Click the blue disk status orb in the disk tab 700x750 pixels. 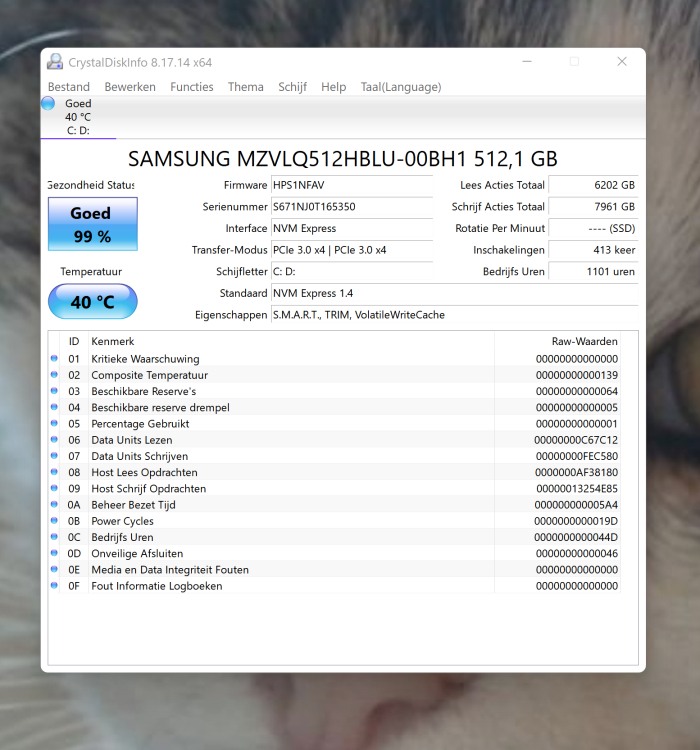click(48, 103)
